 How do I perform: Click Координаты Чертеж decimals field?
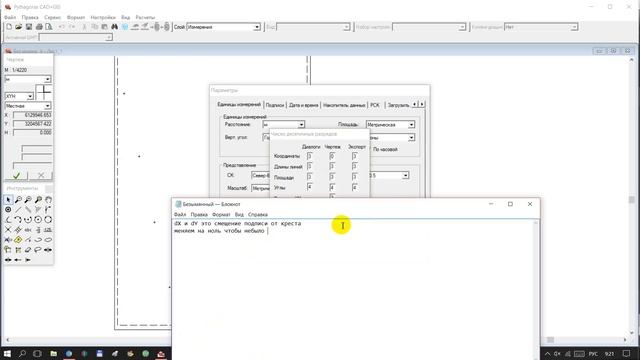click(332, 156)
